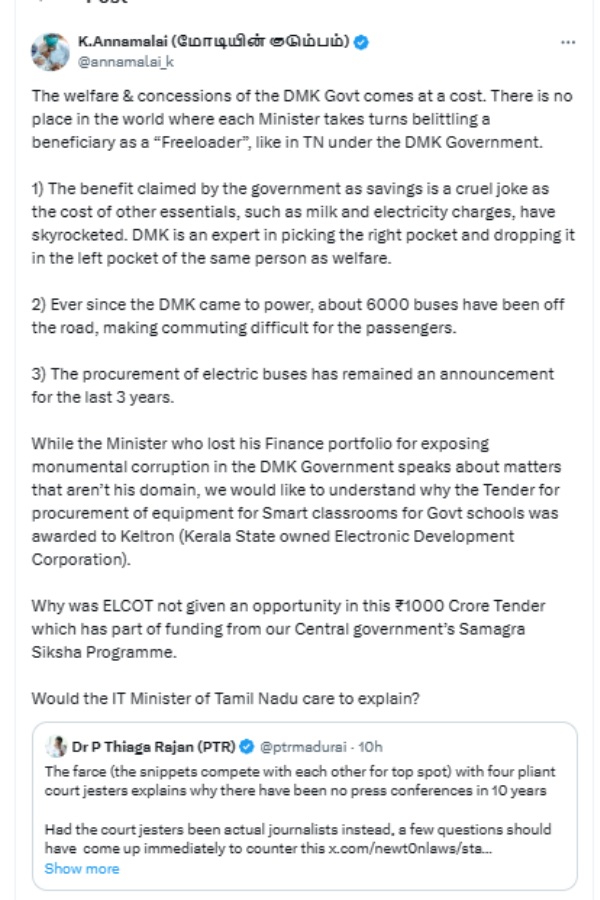Open the post options via three-dot menu
600x900 pixels.
(x=570, y=42)
